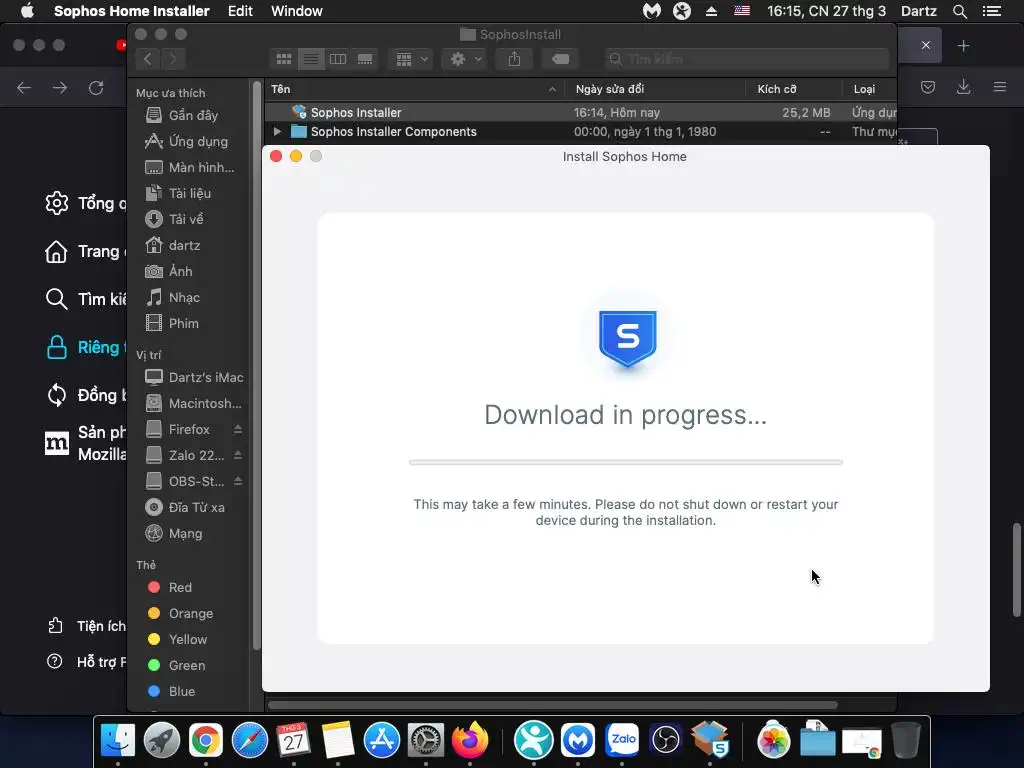The image size is (1024, 768).
Task: Open a new Firefox tab
Action: (x=963, y=46)
